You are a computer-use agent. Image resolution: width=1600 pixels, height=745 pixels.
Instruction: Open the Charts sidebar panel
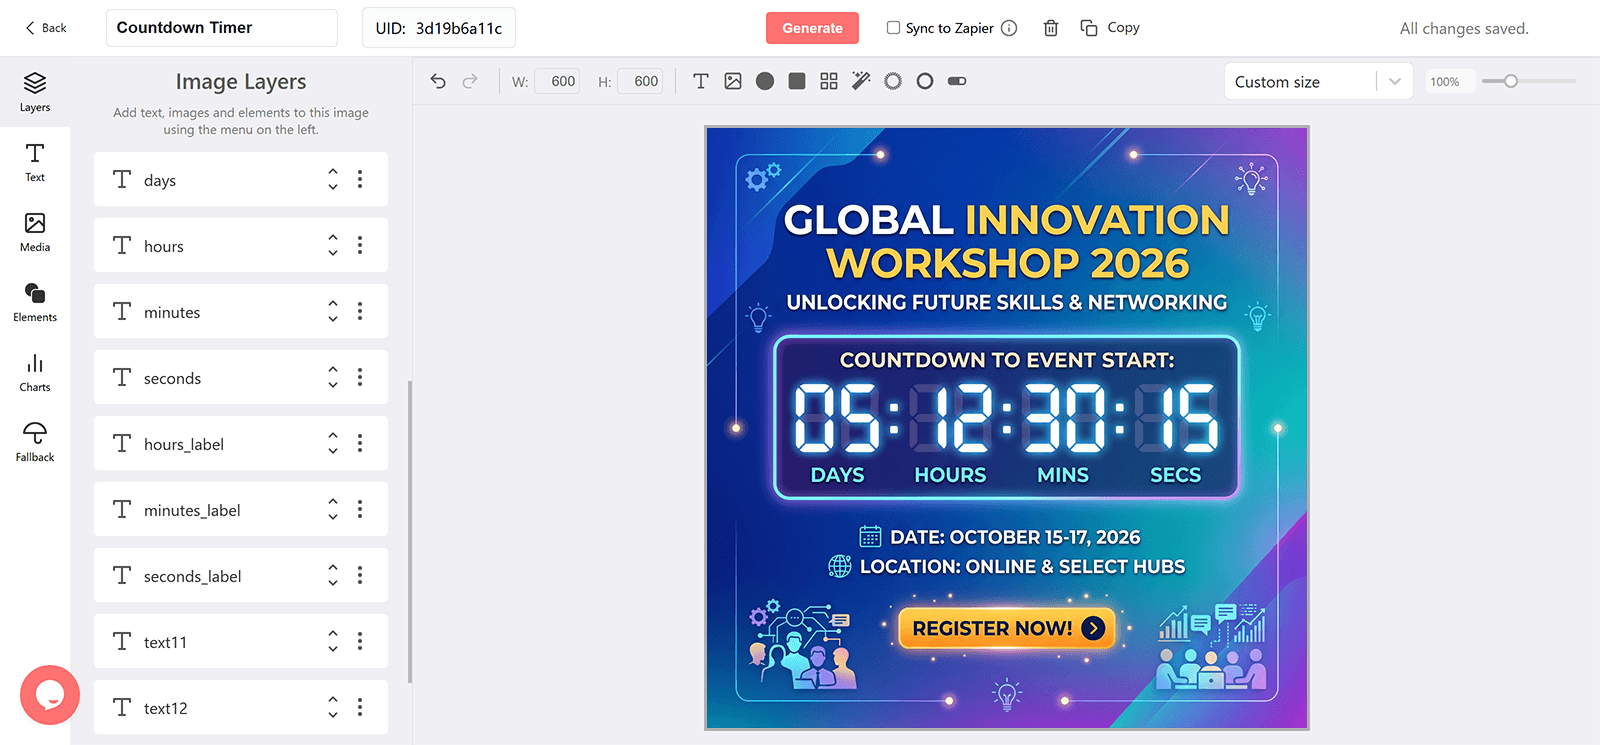tap(35, 372)
